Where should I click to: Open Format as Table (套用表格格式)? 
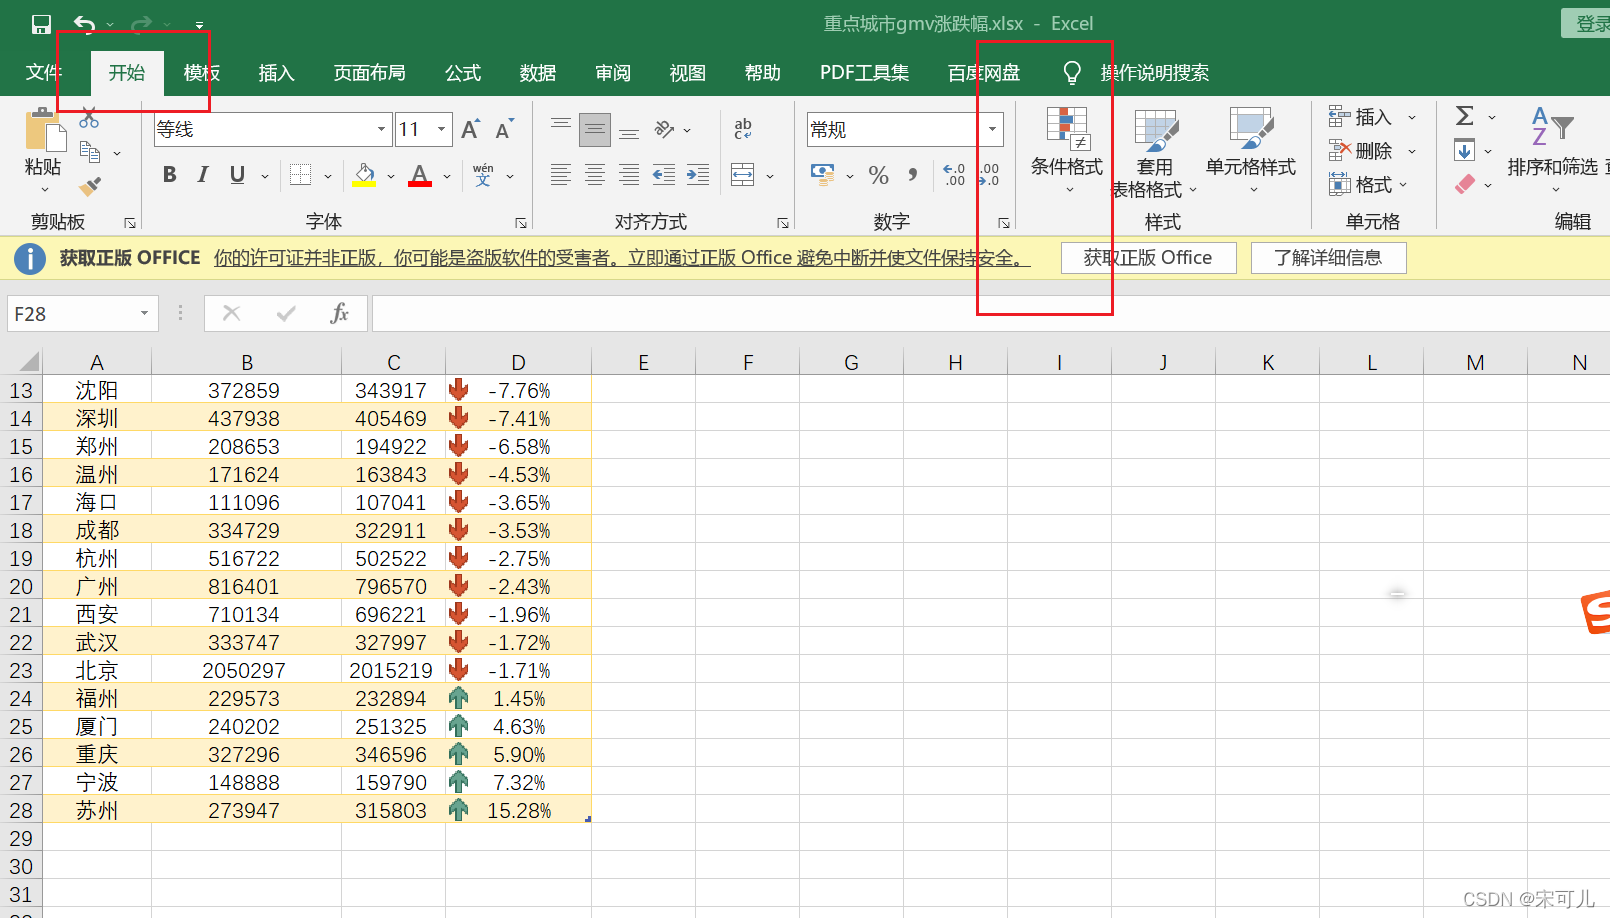pos(1154,153)
